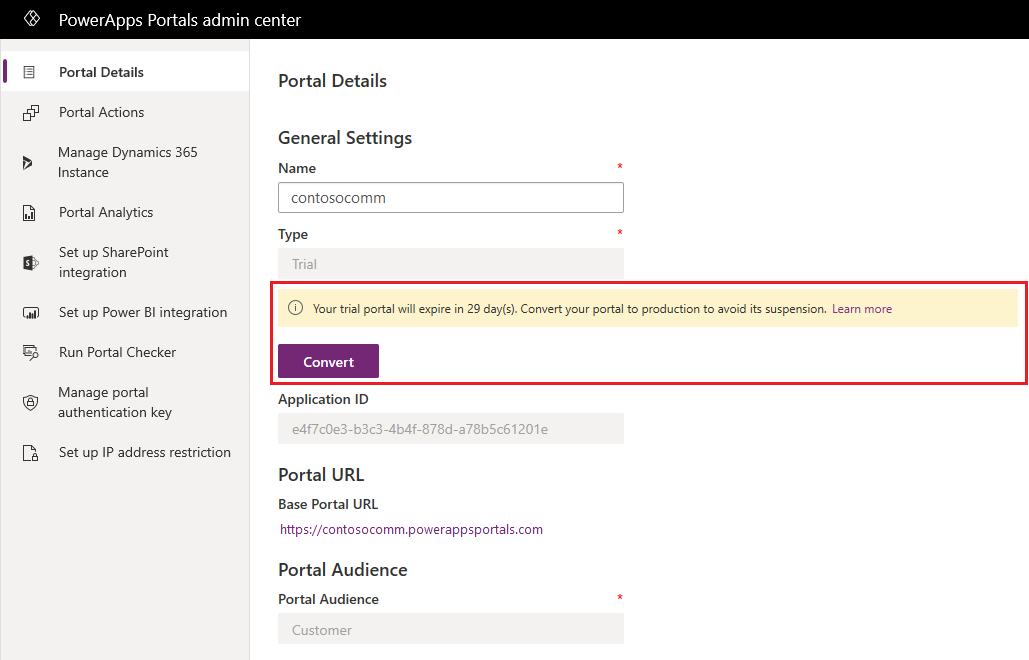This screenshot has width=1029, height=660.
Task: Click the SharePoint integration icon
Action: coord(30,263)
